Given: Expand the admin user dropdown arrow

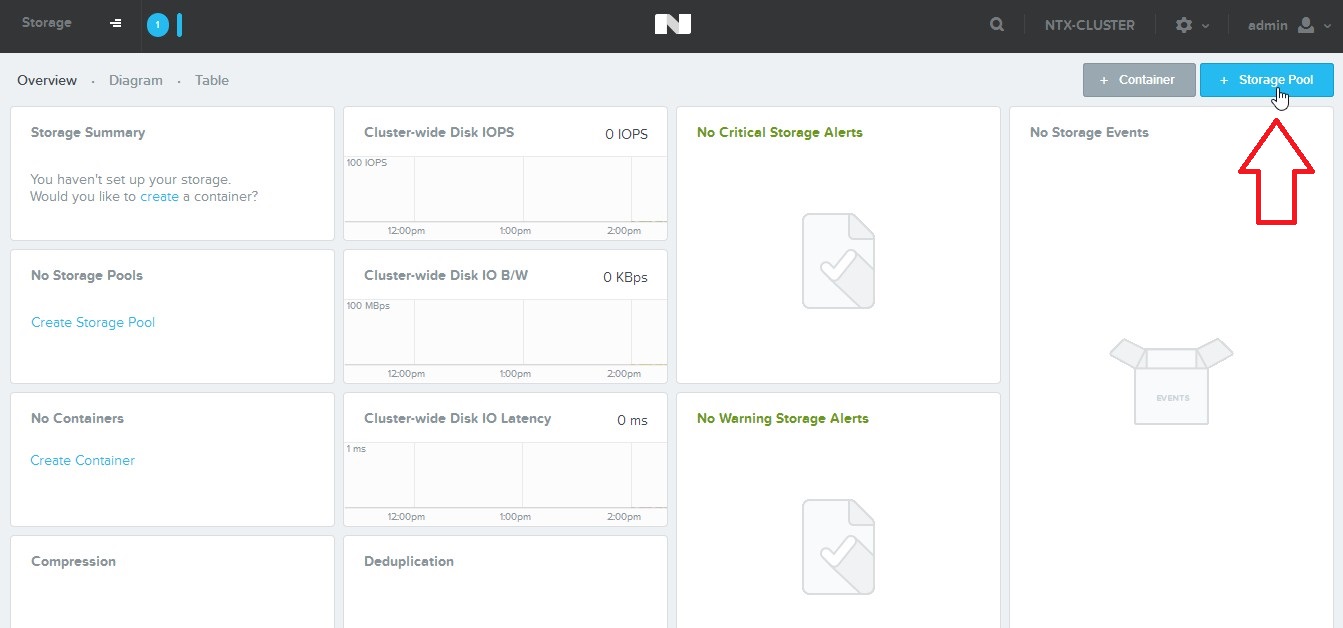Looking at the screenshot, I should [x=1328, y=26].
